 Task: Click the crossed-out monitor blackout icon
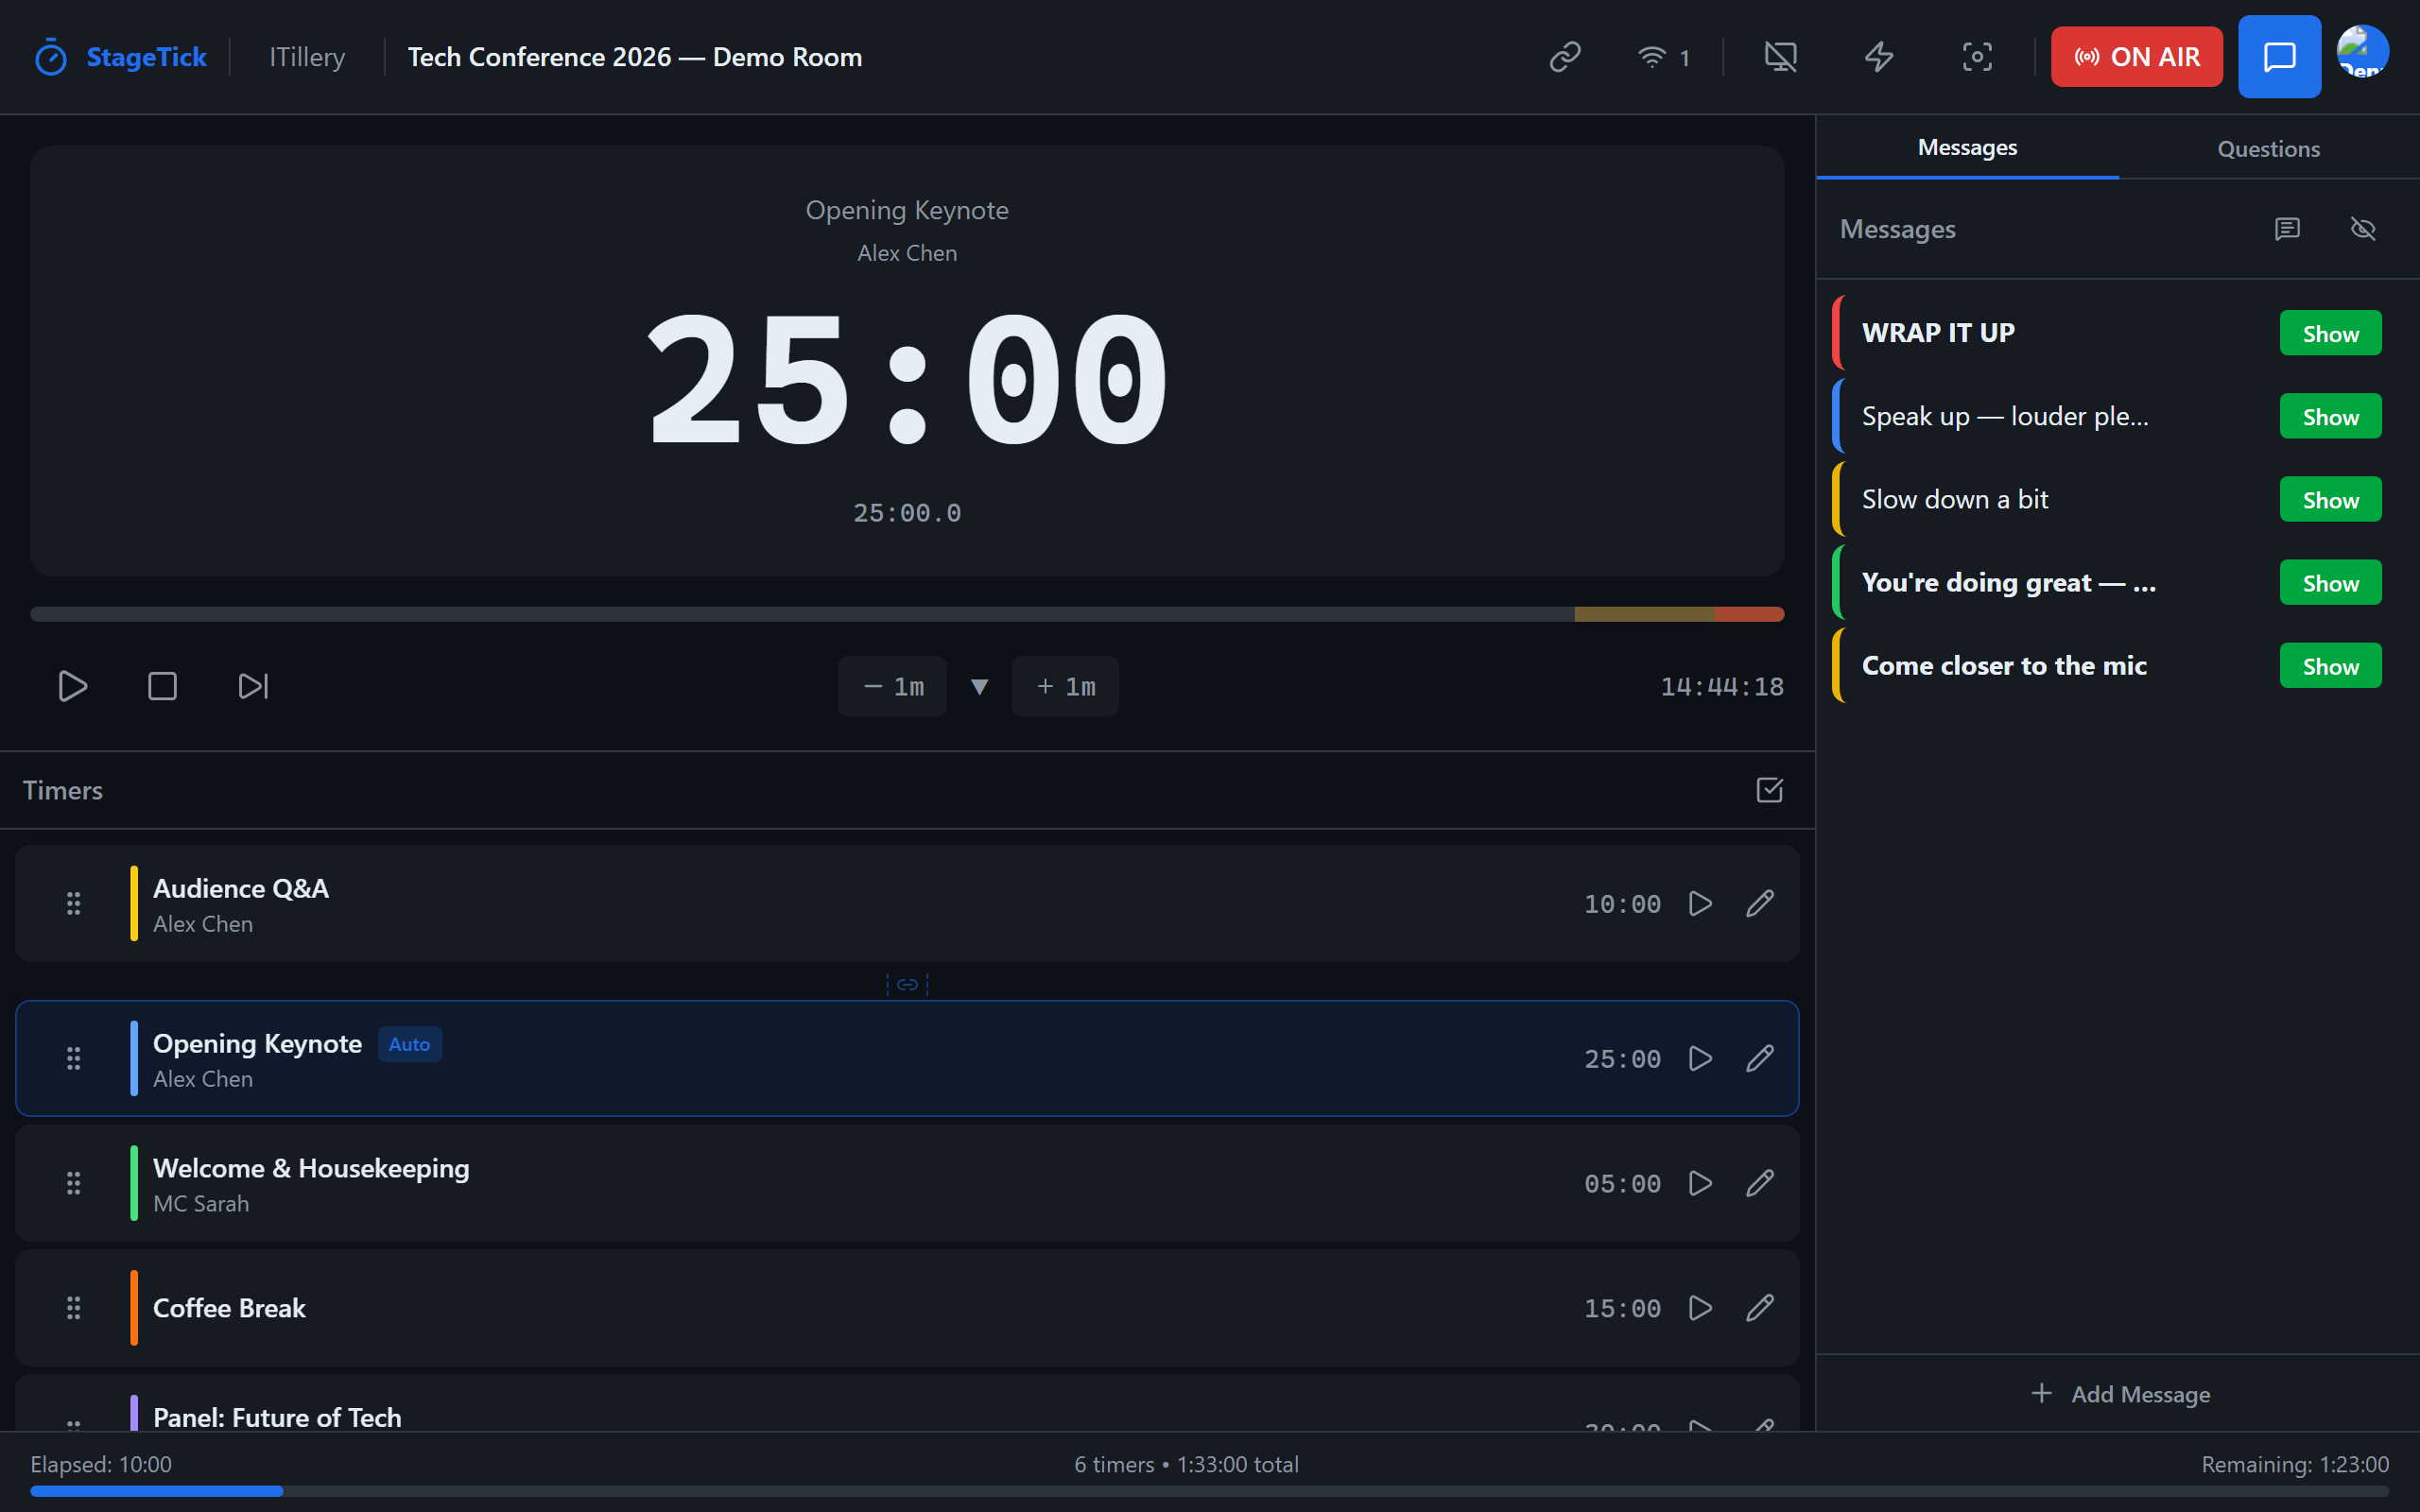point(1780,57)
